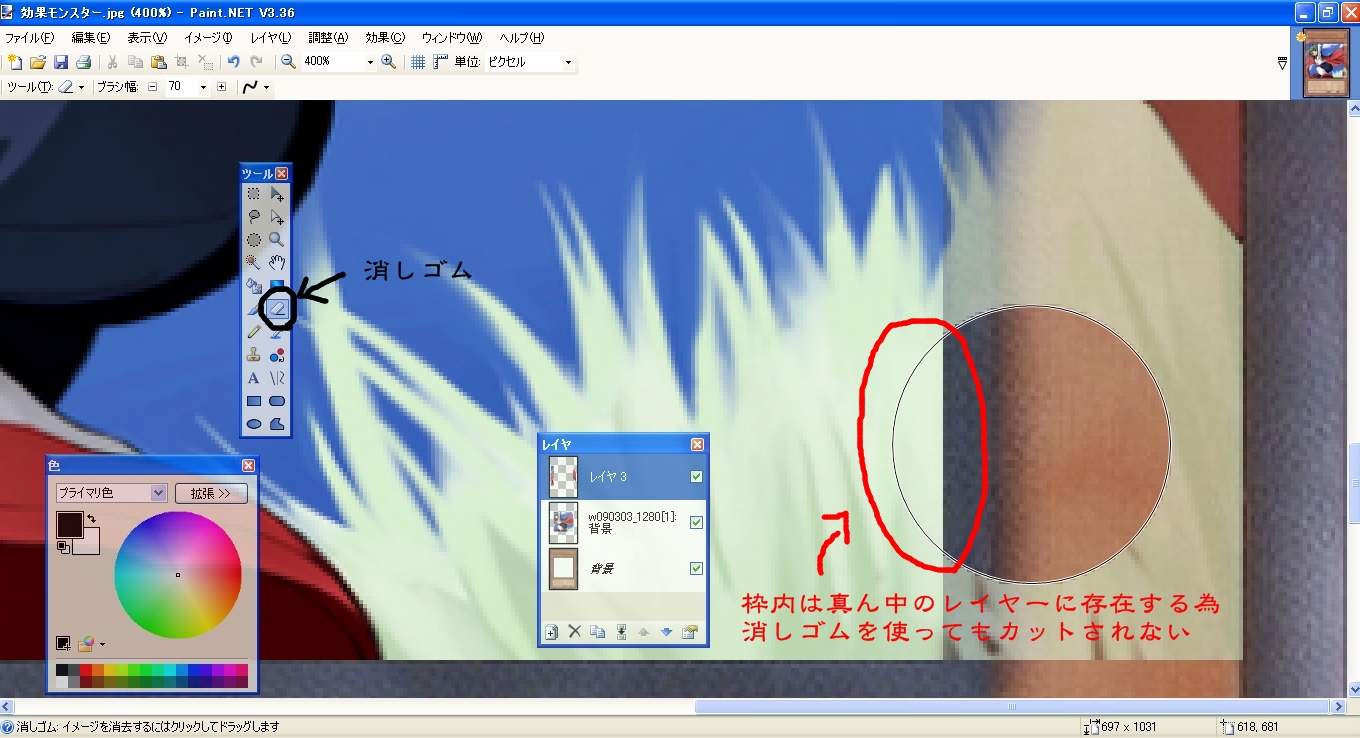The image size is (1360, 738).
Task: Select the Magic Wand tool
Action: (x=254, y=263)
